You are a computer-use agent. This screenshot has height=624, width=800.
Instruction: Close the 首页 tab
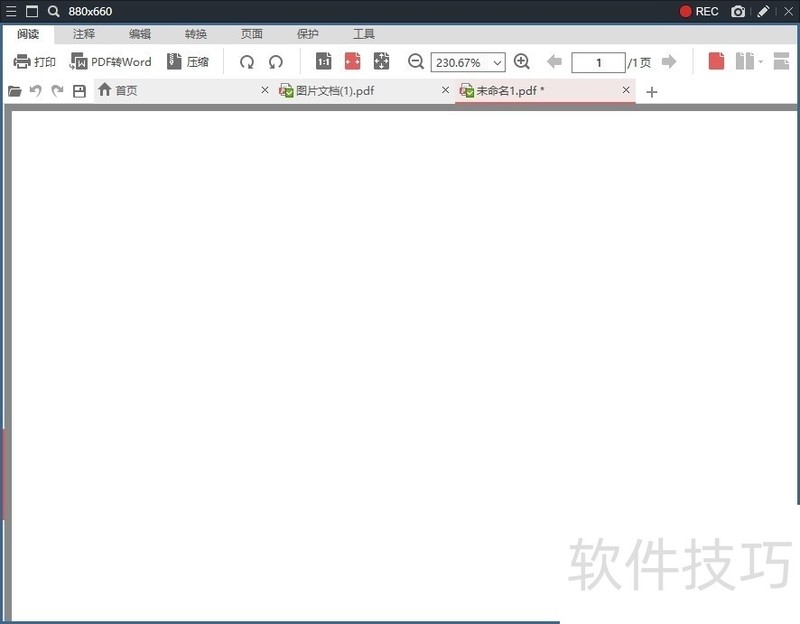(265, 90)
